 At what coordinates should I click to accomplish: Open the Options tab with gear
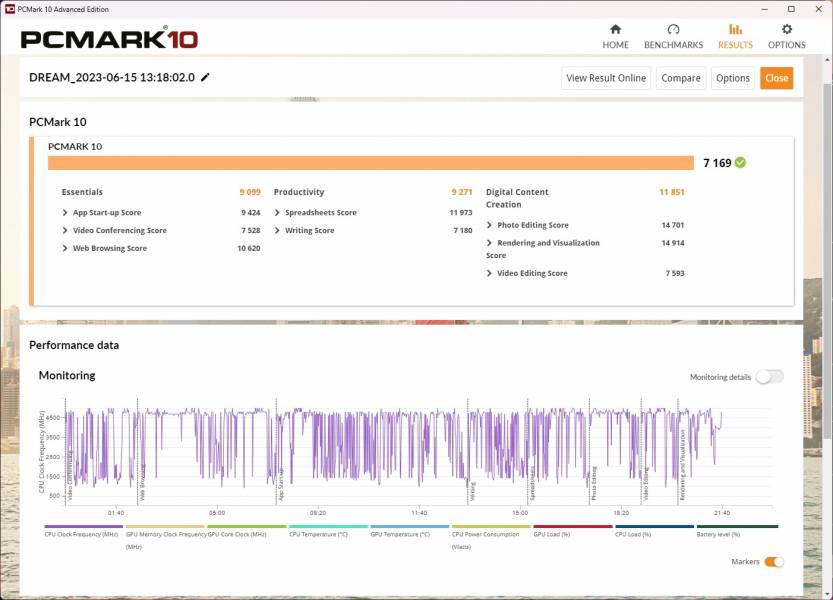pyautogui.click(x=786, y=37)
